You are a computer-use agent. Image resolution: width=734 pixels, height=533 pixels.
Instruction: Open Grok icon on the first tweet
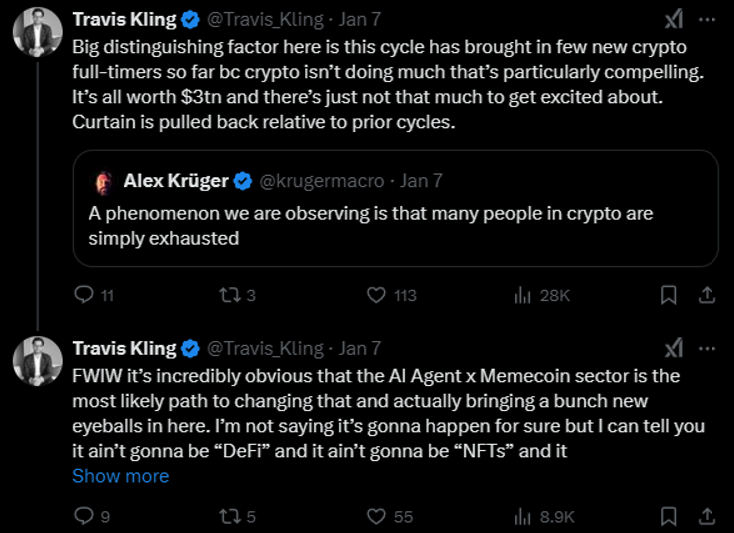(x=674, y=21)
